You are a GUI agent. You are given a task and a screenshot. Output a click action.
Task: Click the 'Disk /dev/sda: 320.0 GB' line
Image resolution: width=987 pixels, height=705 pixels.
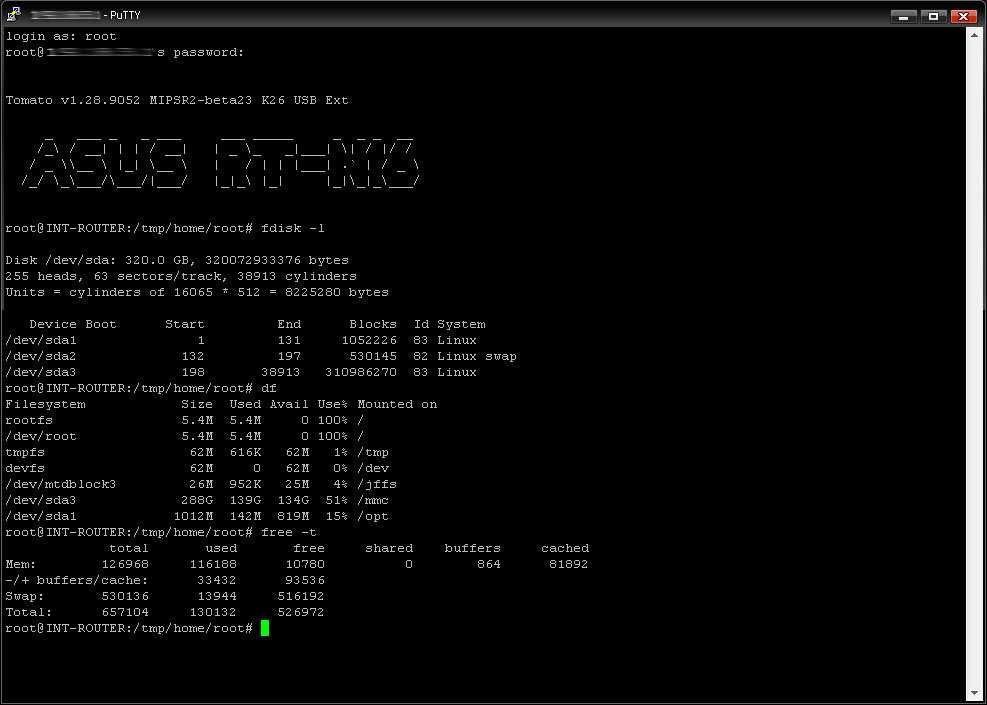pos(177,260)
